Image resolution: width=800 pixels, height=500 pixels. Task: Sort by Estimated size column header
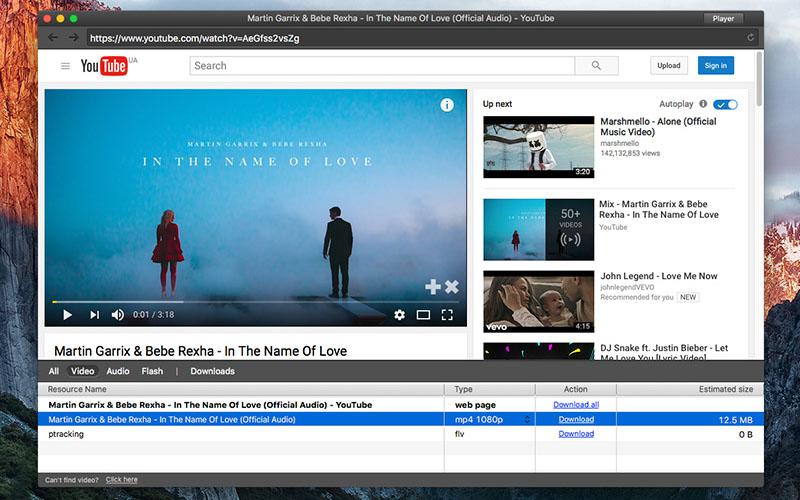[x=690, y=389]
